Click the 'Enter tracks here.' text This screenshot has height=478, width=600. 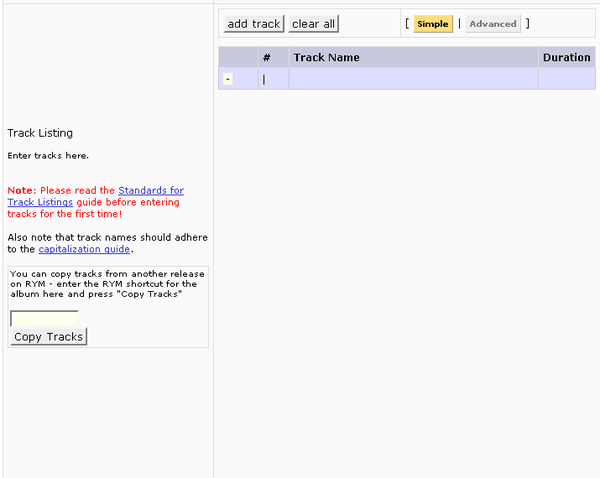point(48,156)
